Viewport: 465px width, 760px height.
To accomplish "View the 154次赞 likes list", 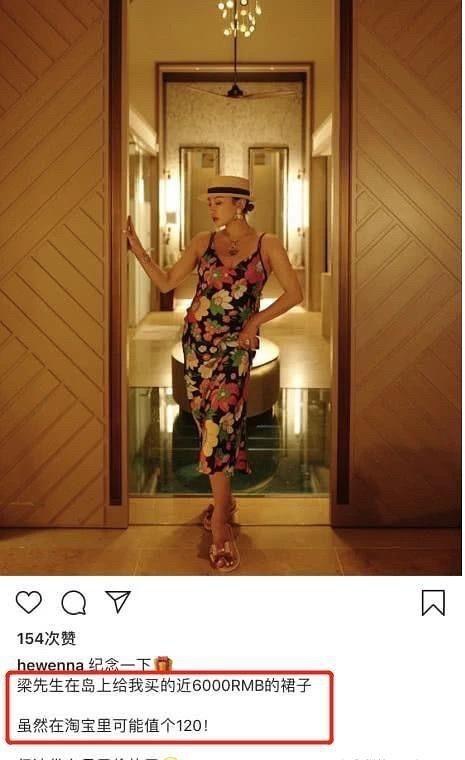I will click(x=47, y=638).
